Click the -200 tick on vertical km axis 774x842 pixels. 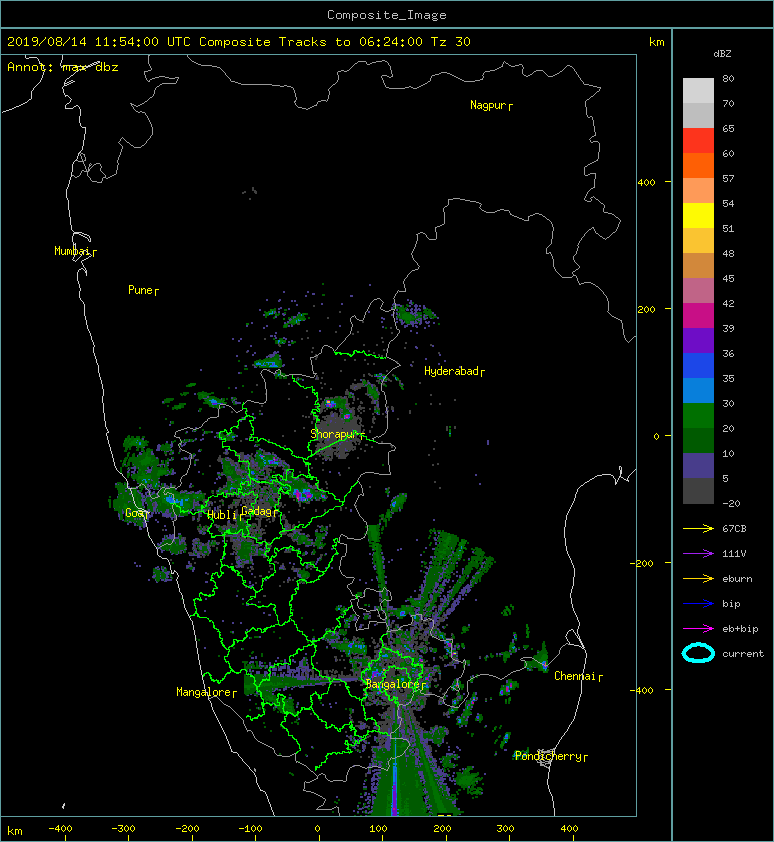(642, 563)
